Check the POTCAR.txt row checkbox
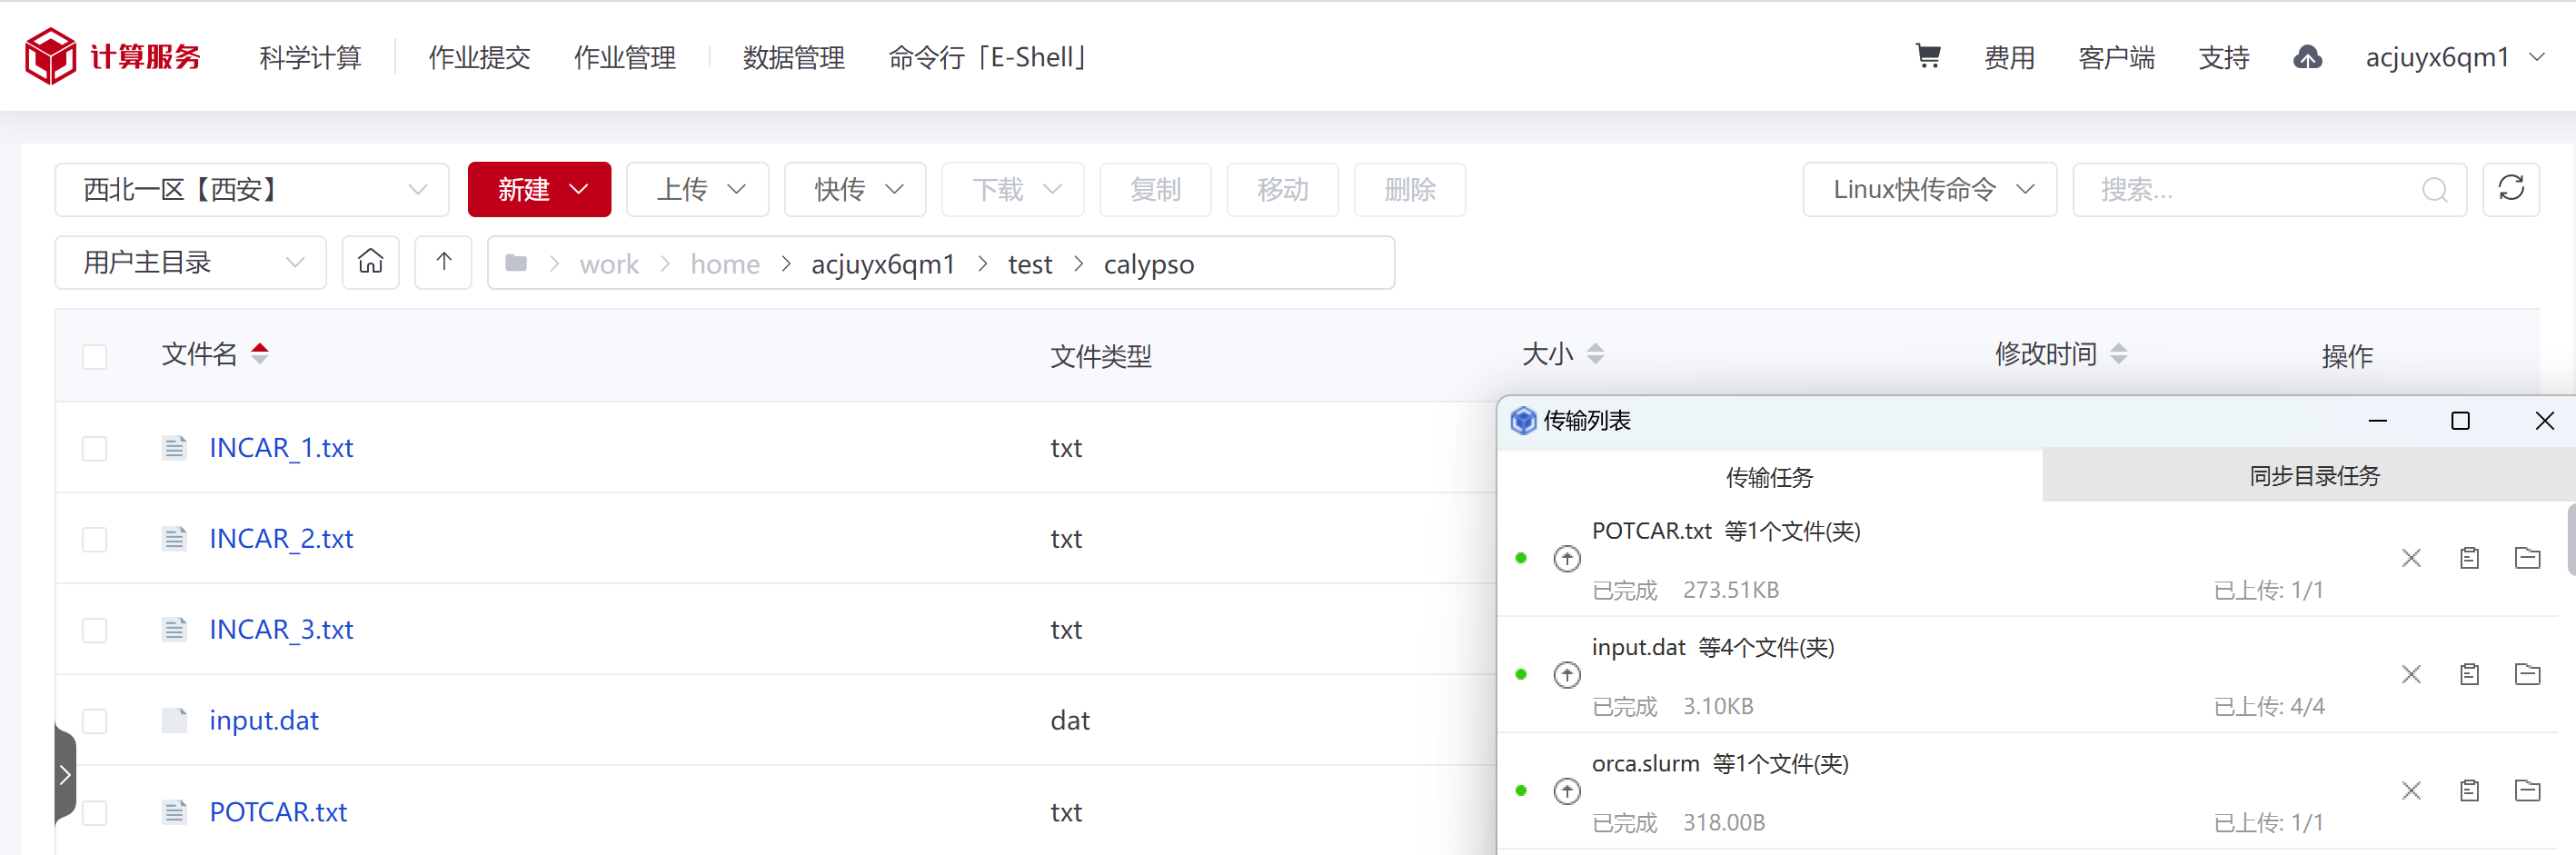The height and width of the screenshot is (855, 2576). [x=94, y=812]
